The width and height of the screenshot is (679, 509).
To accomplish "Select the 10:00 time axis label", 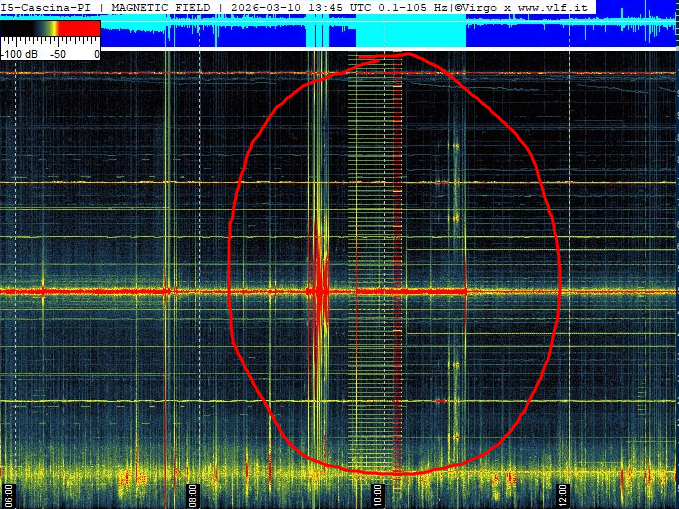I will pyautogui.click(x=378, y=494).
